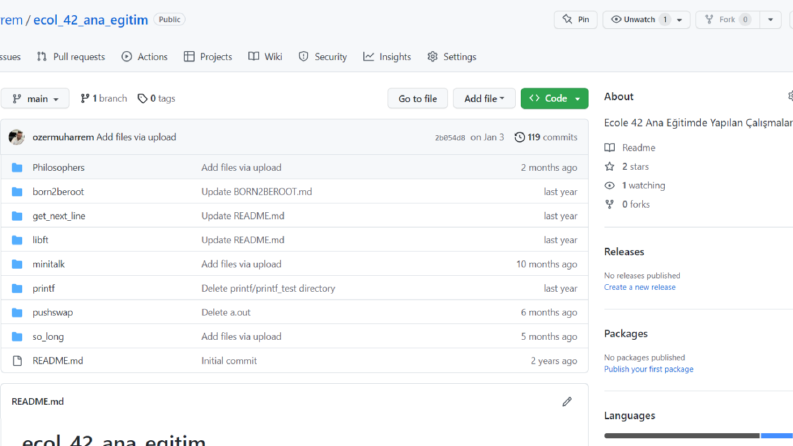Click the so_long folder icon
793x446 pixels.
tap(17, 336)
